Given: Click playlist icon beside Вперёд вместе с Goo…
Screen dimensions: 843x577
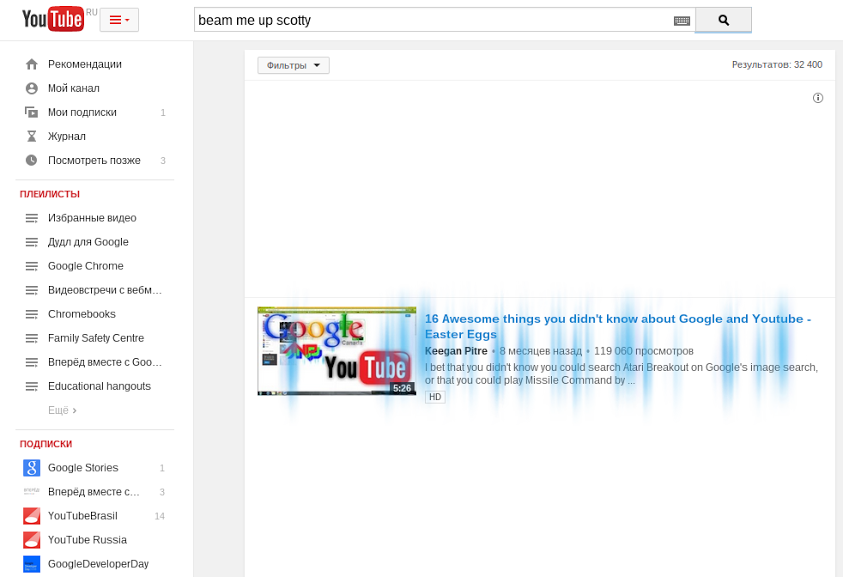Looking at the screenshot, I should tap(32, 362).
